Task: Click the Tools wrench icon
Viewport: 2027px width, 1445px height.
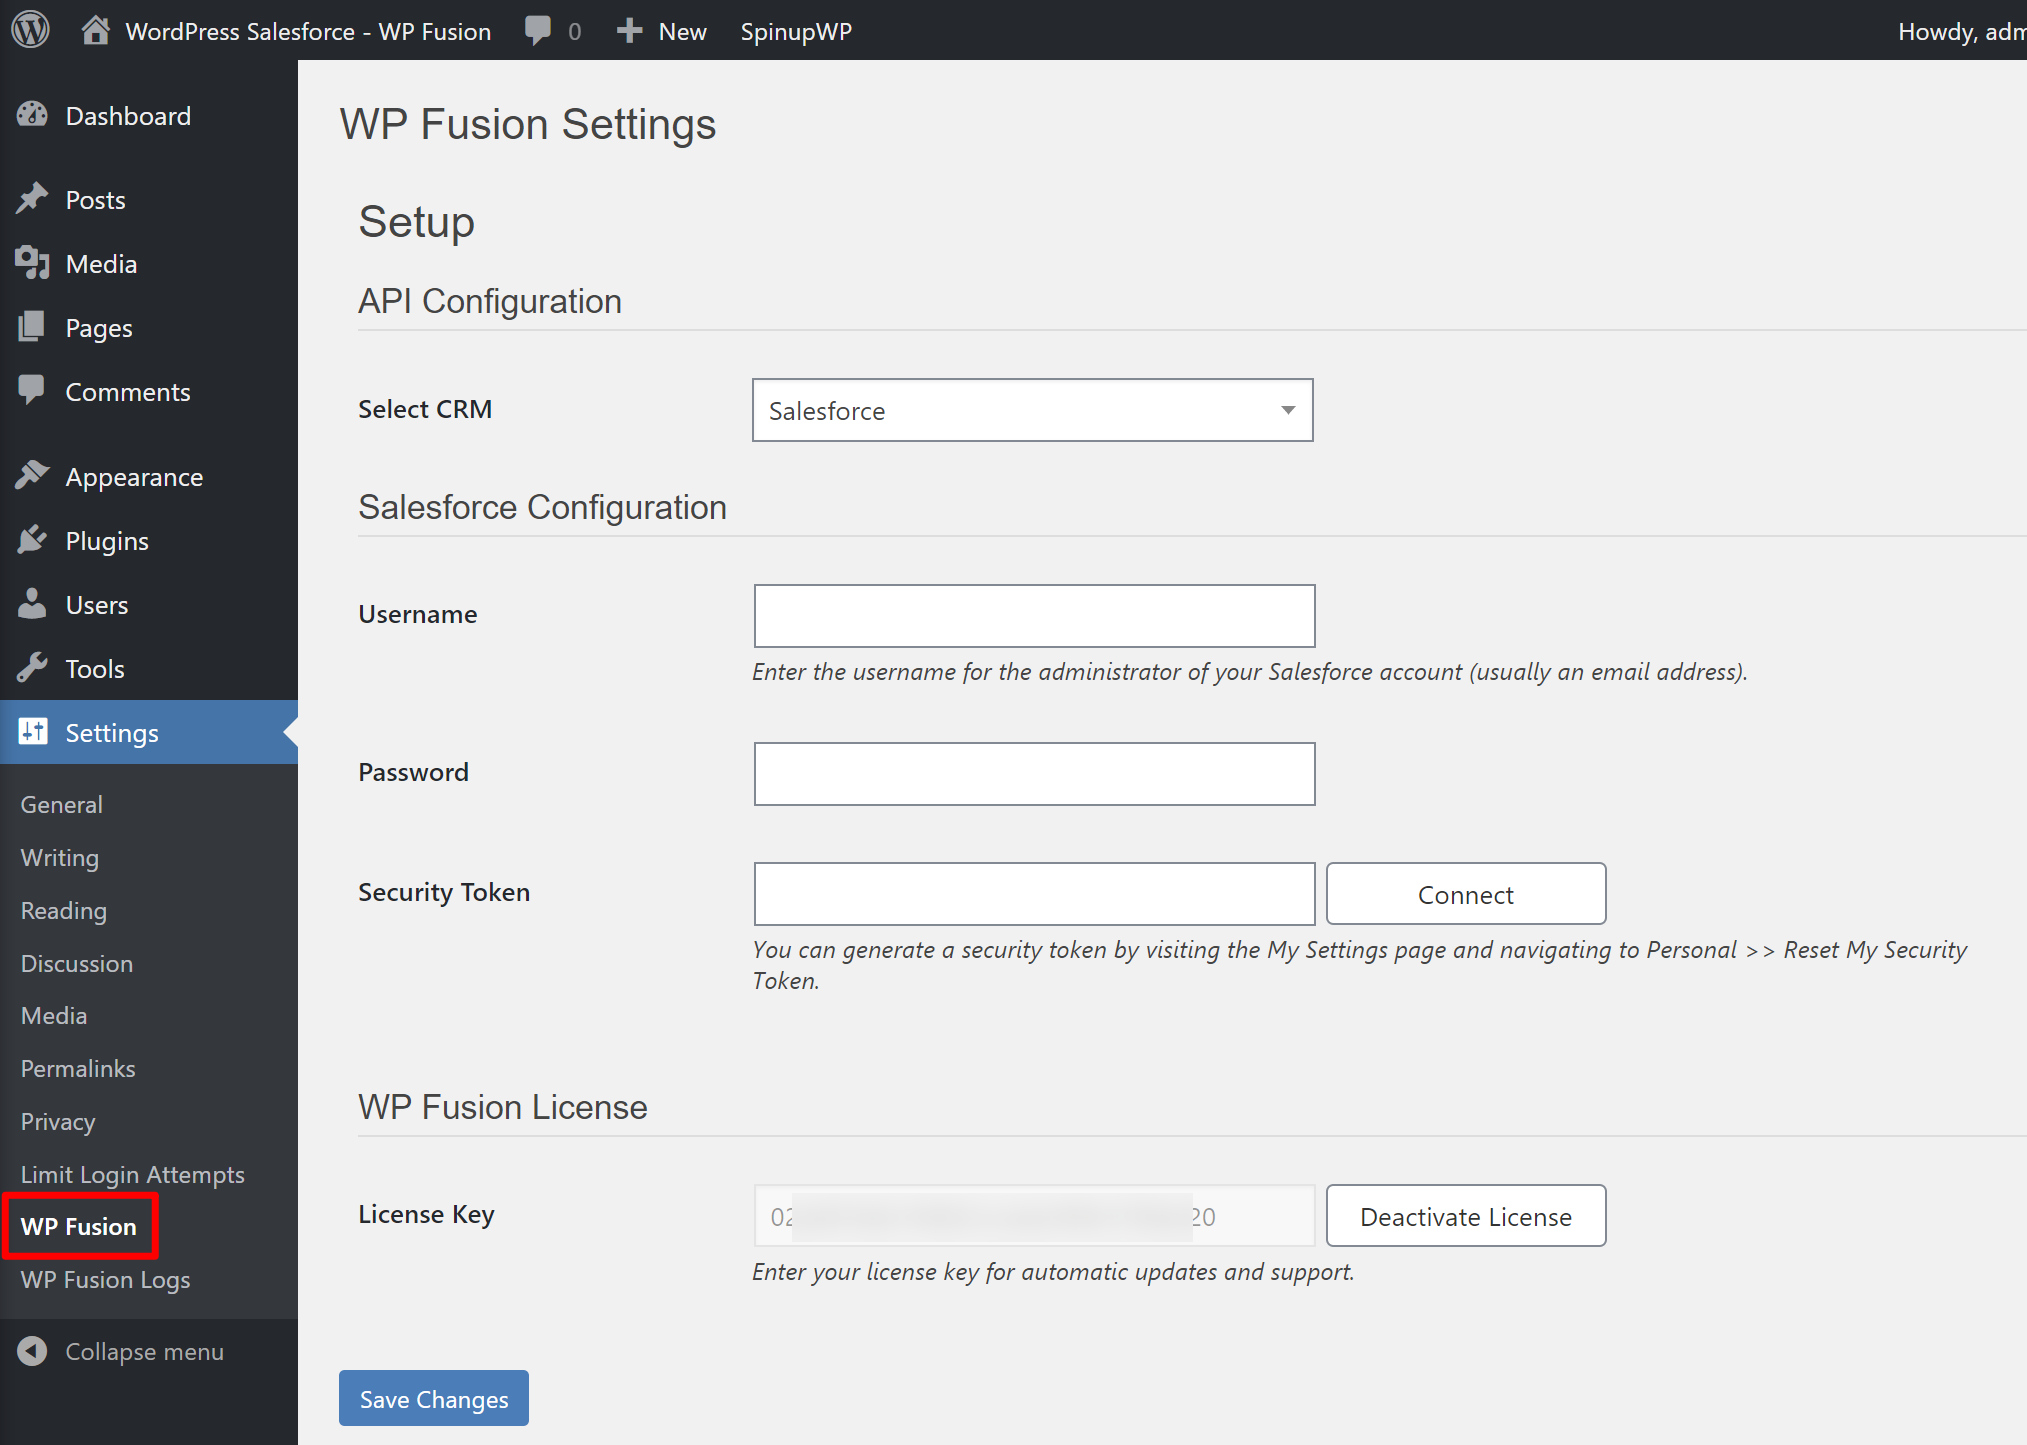Action: (x=33, y=668)
